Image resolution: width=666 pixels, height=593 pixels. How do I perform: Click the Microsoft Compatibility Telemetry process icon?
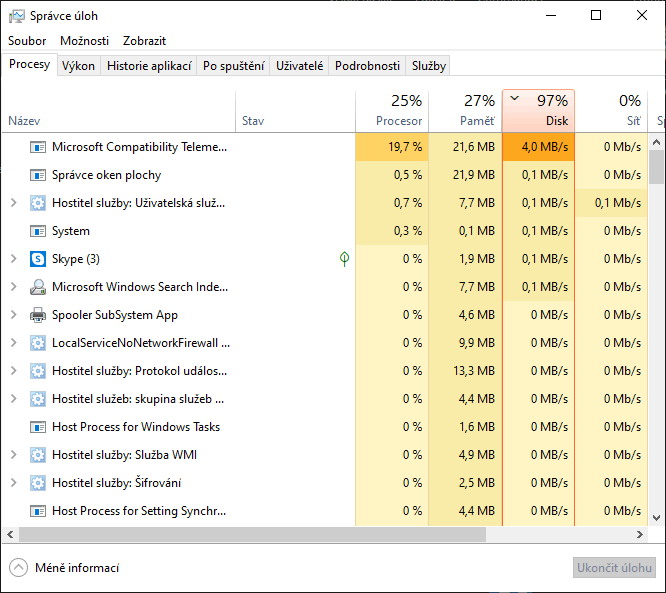38,147
